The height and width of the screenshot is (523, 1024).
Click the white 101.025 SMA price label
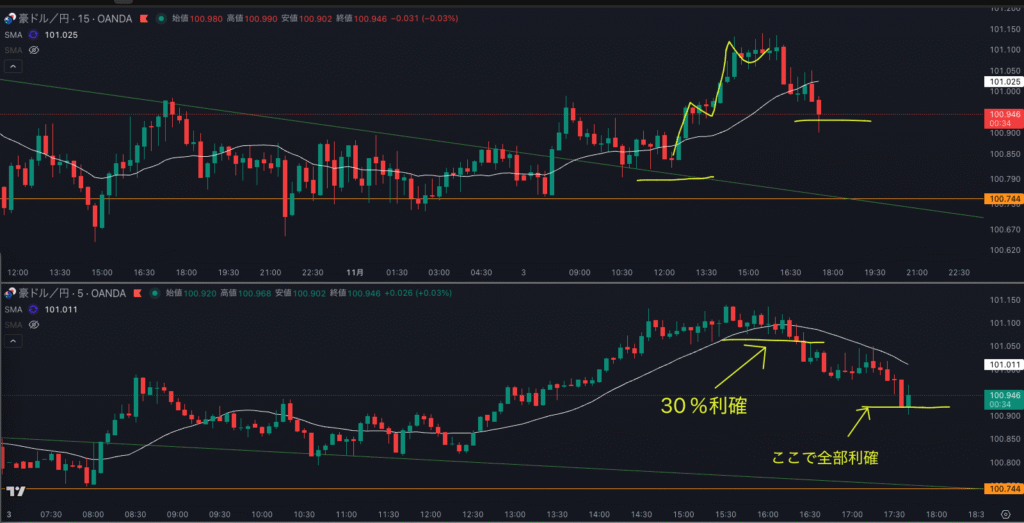tap(1002, 82)
